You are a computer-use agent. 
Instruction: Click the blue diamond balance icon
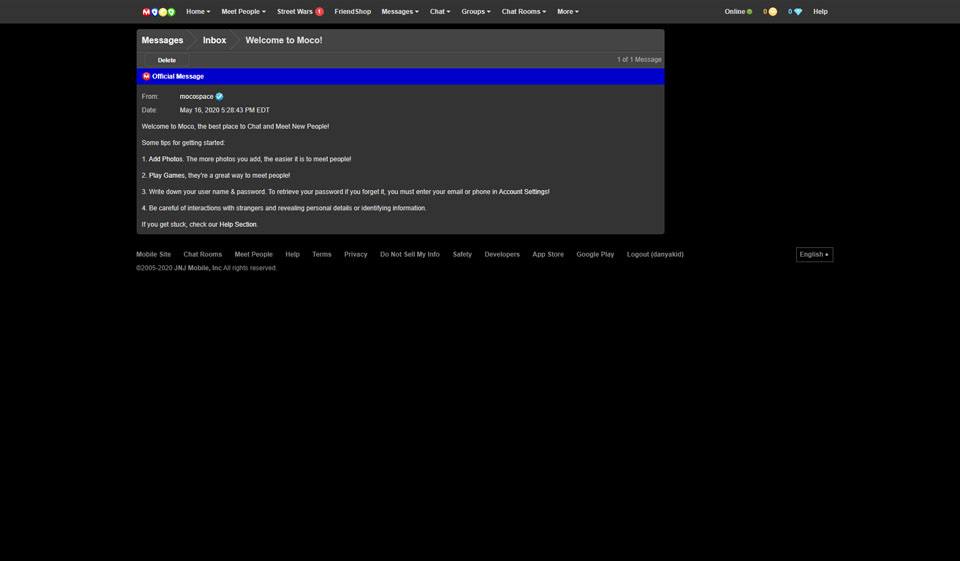tap(797, 12)
